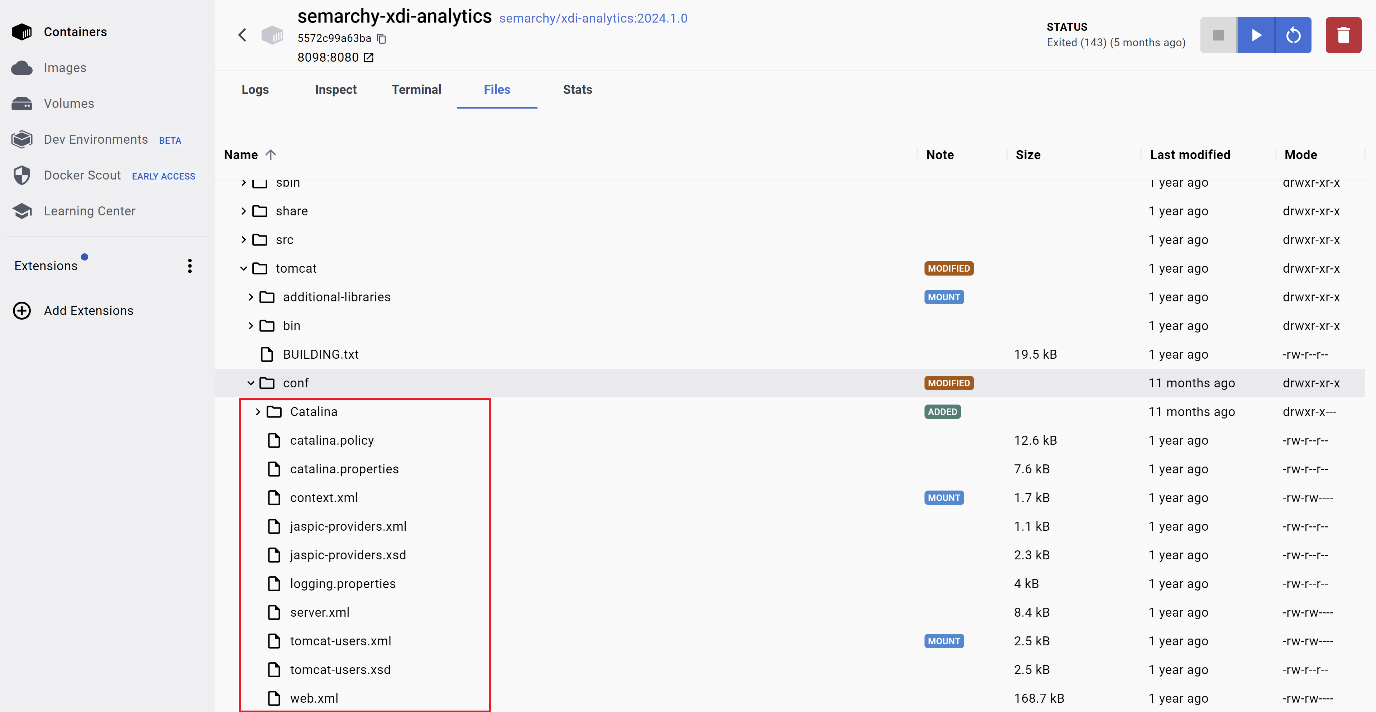Click the share folder icon

(260, 211)
